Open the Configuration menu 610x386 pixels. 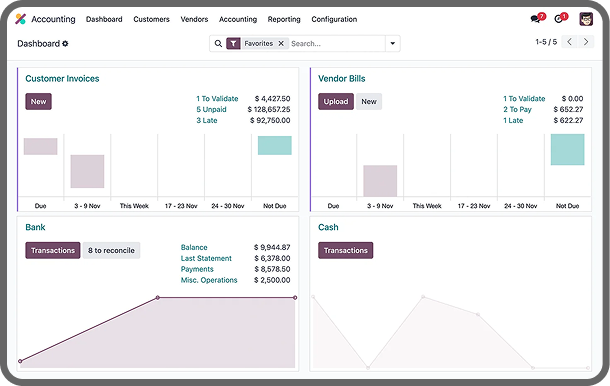coord(334,19)
